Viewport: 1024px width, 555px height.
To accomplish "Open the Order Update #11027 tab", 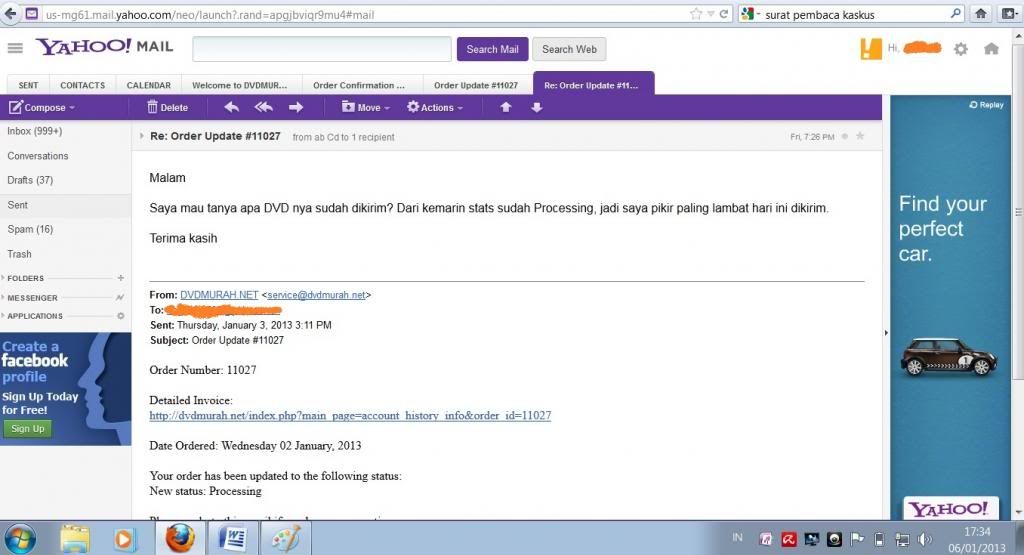I will pos(475,86).
